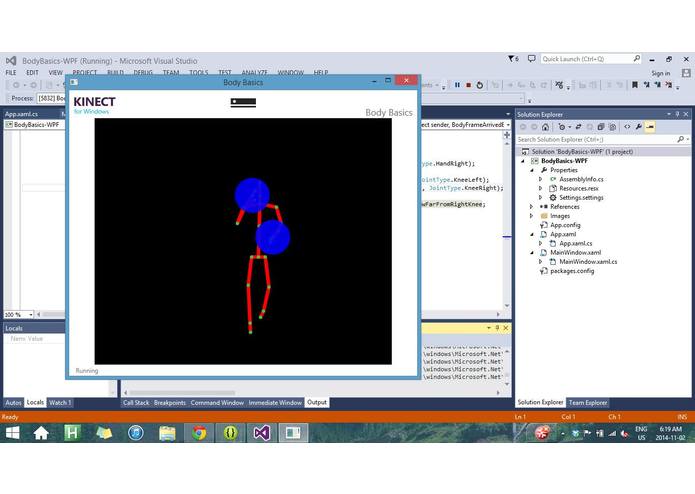The width and height of the screenshot is (695, 494).
Task: Expand the References node
Action: [531, 206]
